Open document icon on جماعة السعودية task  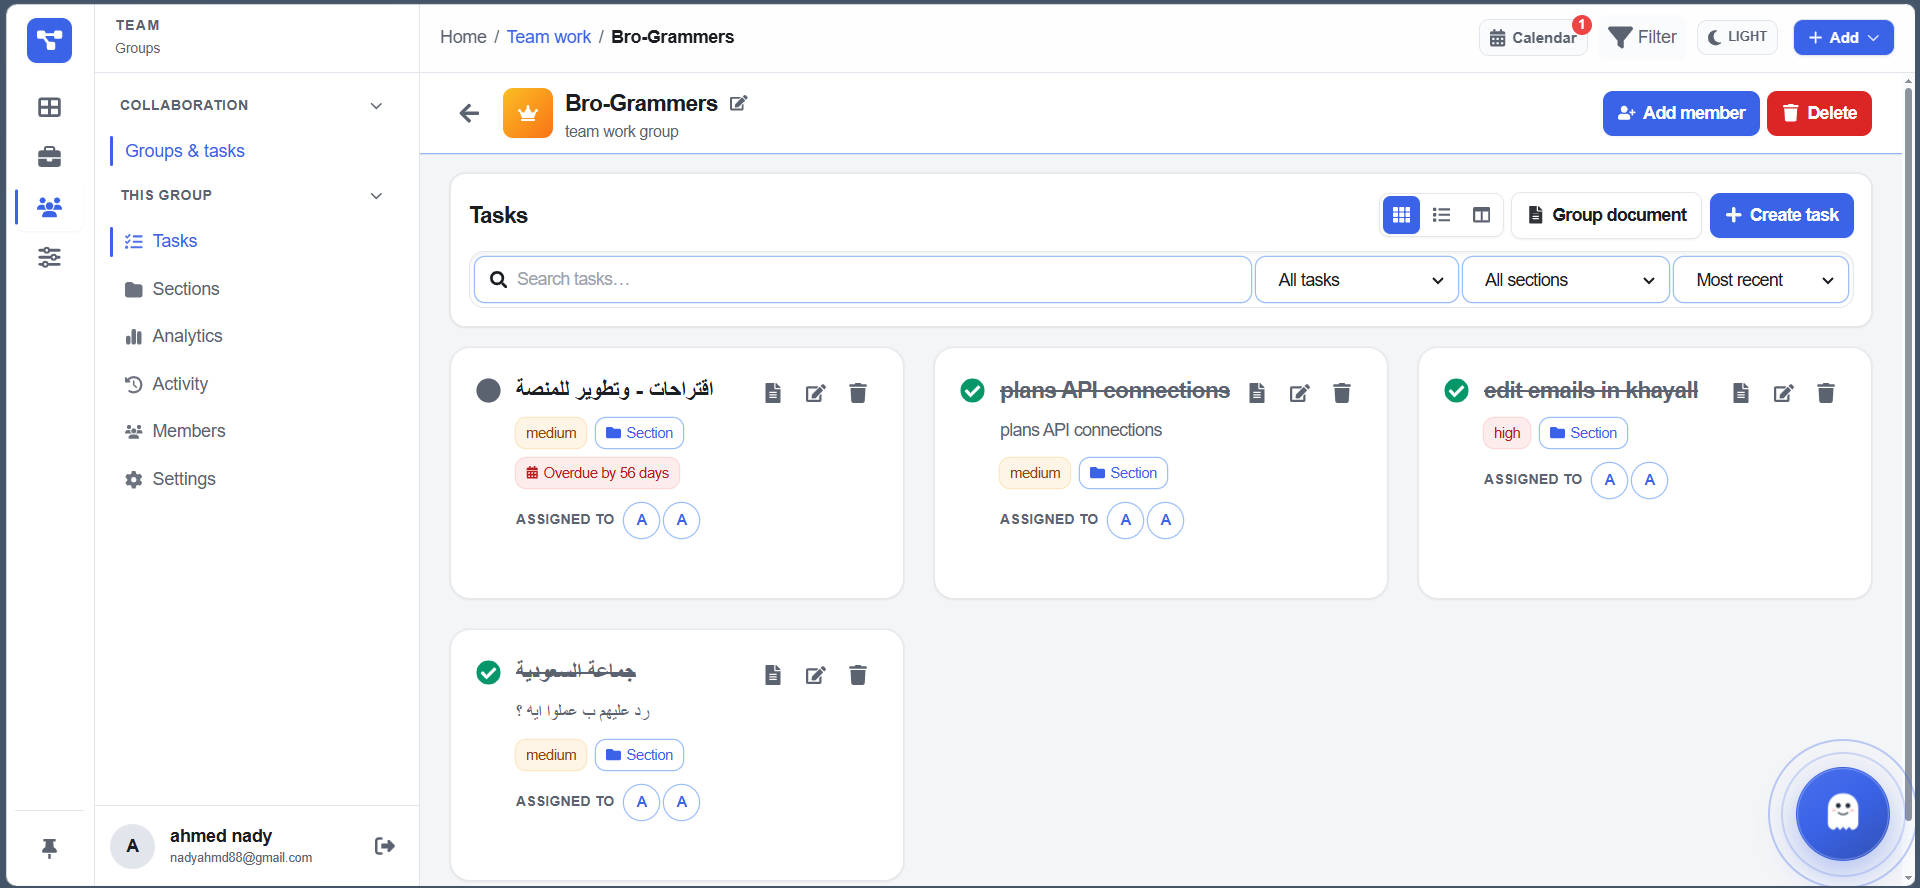click(x=773, y=675)
